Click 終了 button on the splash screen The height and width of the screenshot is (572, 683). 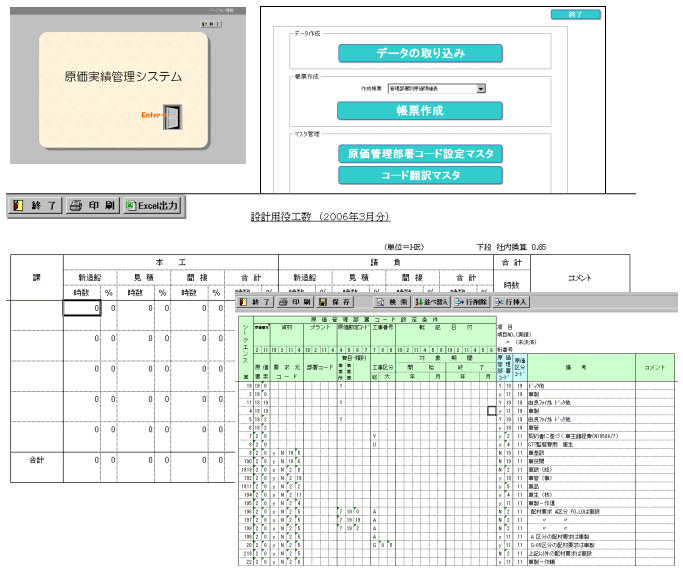click(x=211, y=24)
